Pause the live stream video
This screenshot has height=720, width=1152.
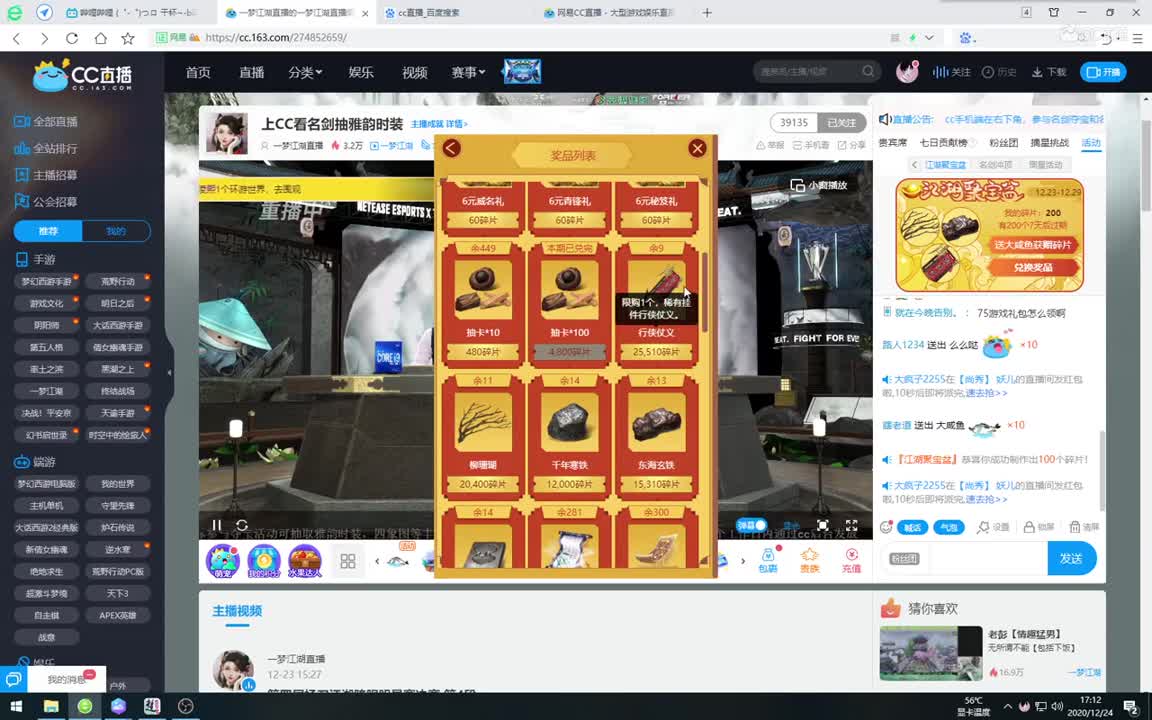point(216,525)
